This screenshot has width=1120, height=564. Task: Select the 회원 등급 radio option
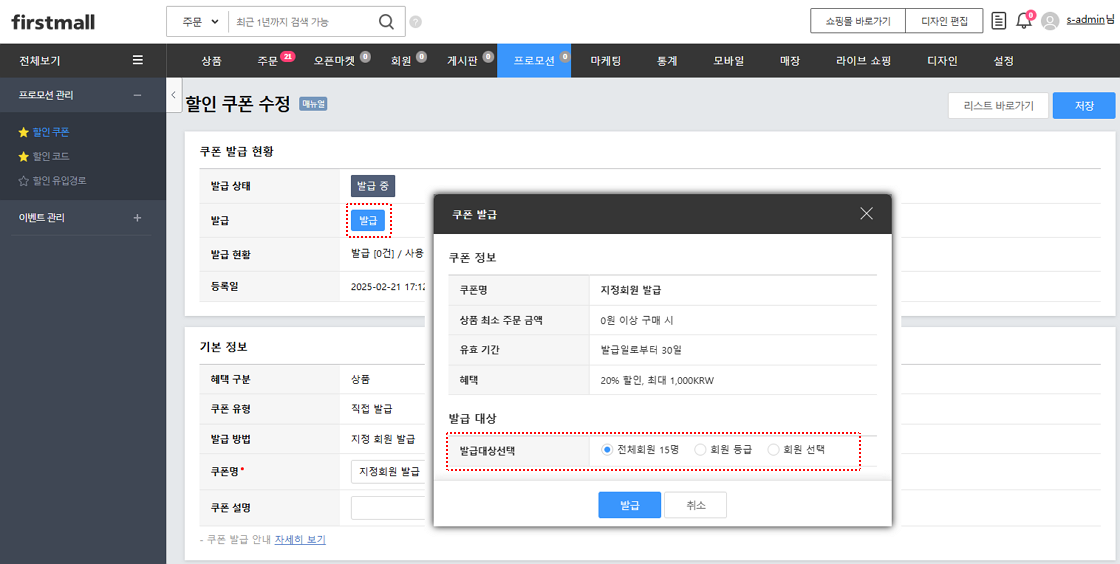click(x=700, y=450)
